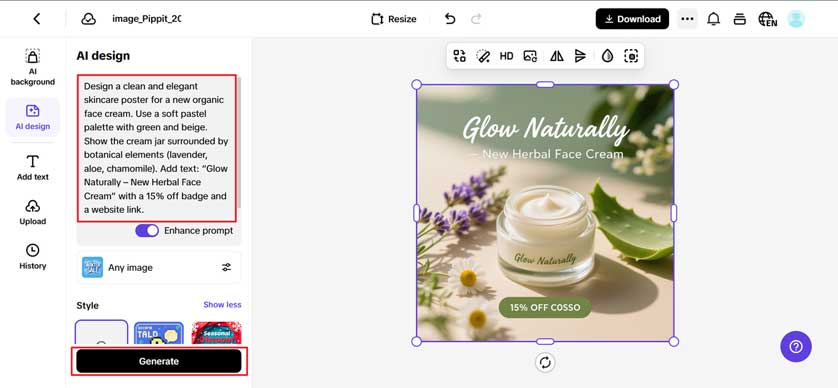Change language via globe EN icon
Screen dimensions: 838x388
(x=767, y=19)
